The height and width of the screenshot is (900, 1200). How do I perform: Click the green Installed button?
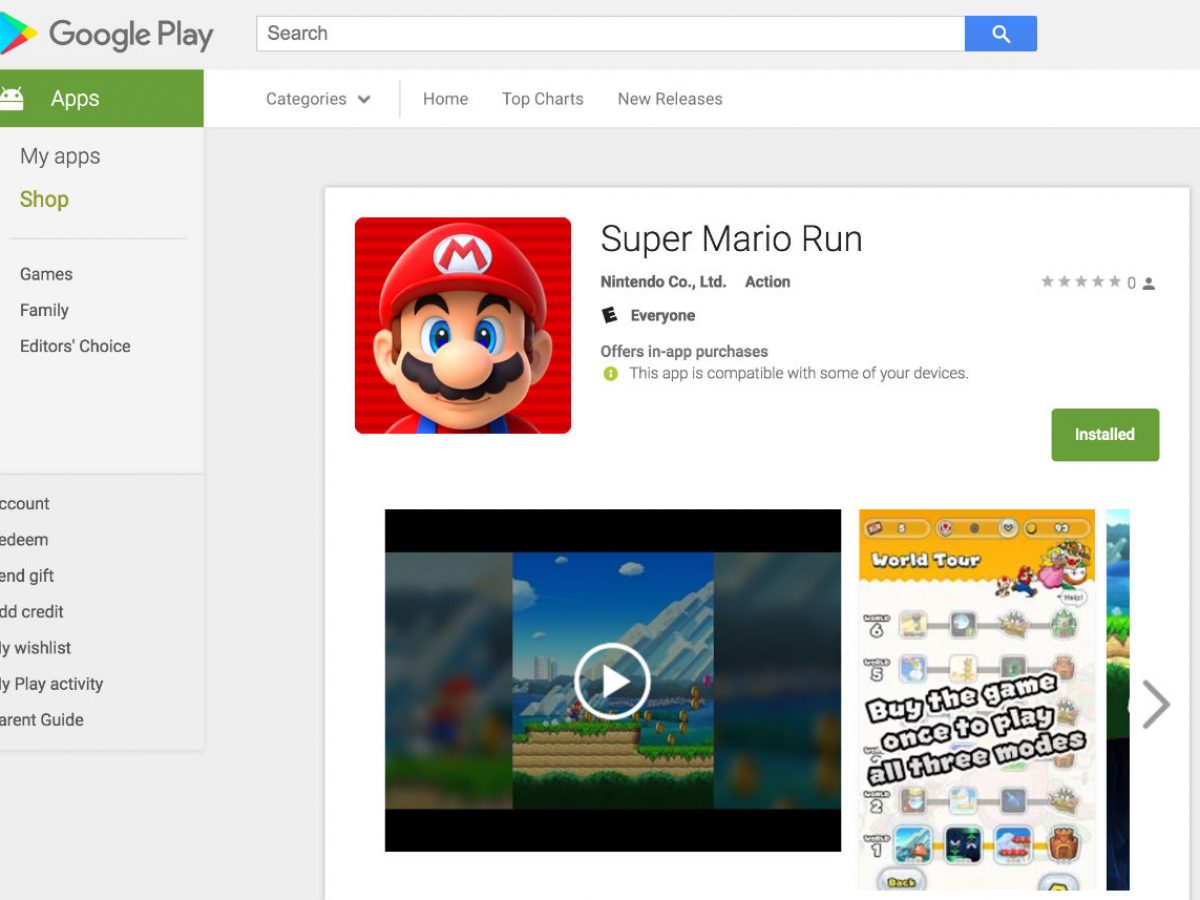tap(1105, 435)
